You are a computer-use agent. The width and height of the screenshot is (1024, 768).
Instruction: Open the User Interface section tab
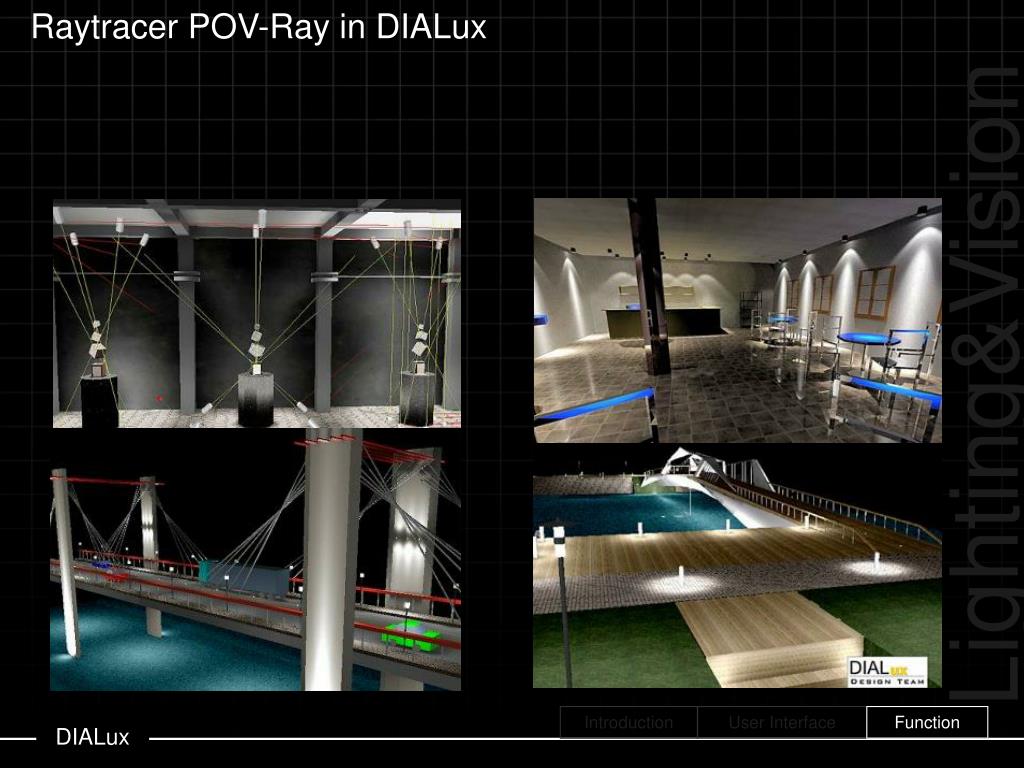coord(782,722)
